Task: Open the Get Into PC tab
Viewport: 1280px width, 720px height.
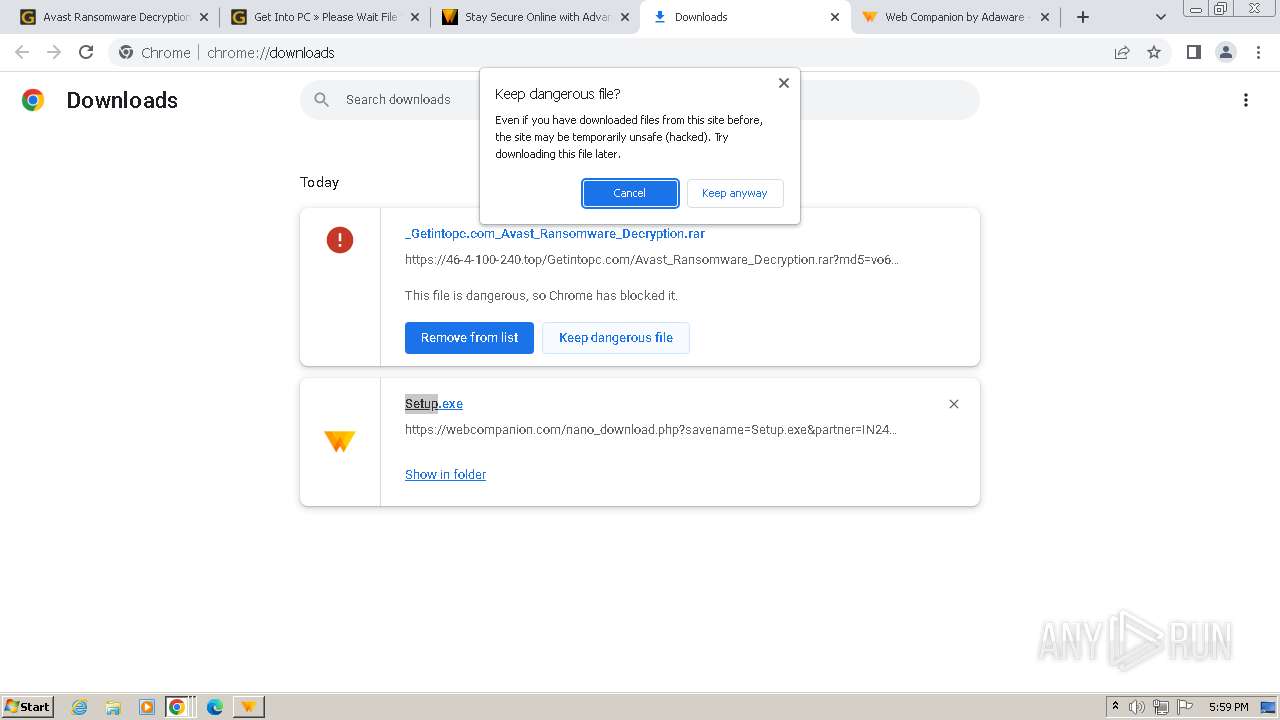Action: pyautogui.click(x=325, y=17)
